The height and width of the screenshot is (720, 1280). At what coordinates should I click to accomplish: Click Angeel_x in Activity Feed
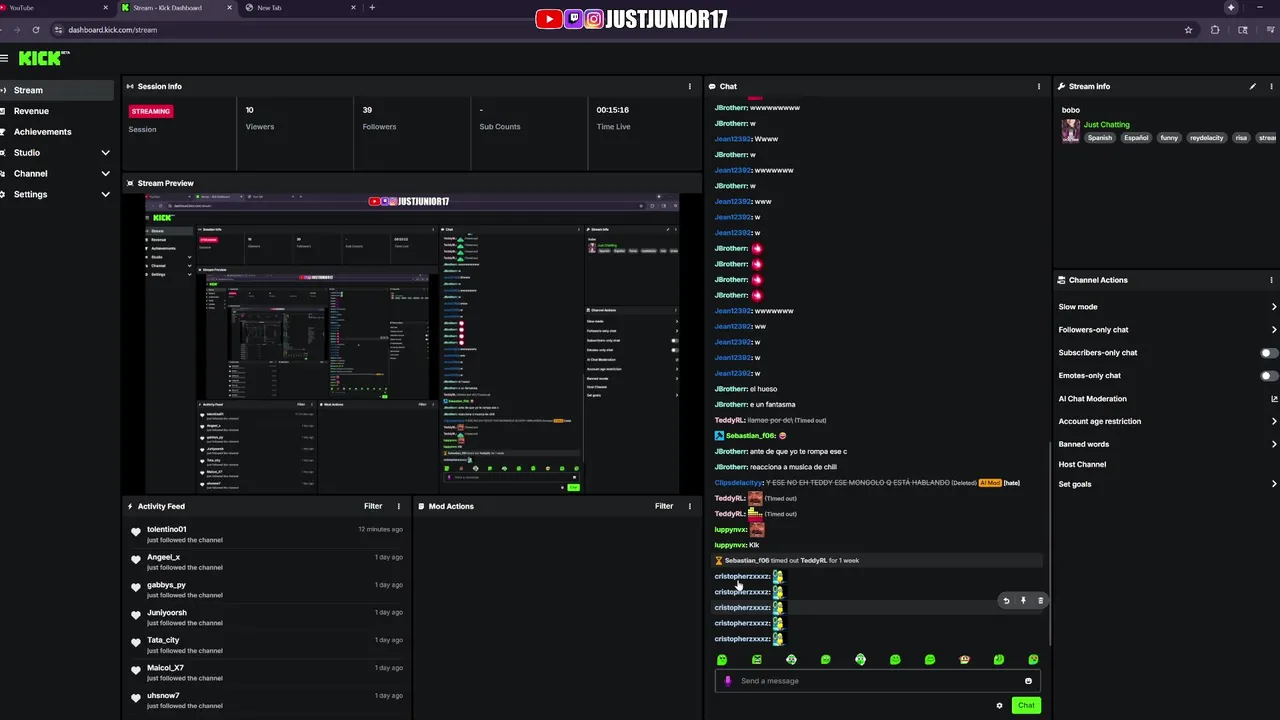pyautogui.click(x=163, y=557)
